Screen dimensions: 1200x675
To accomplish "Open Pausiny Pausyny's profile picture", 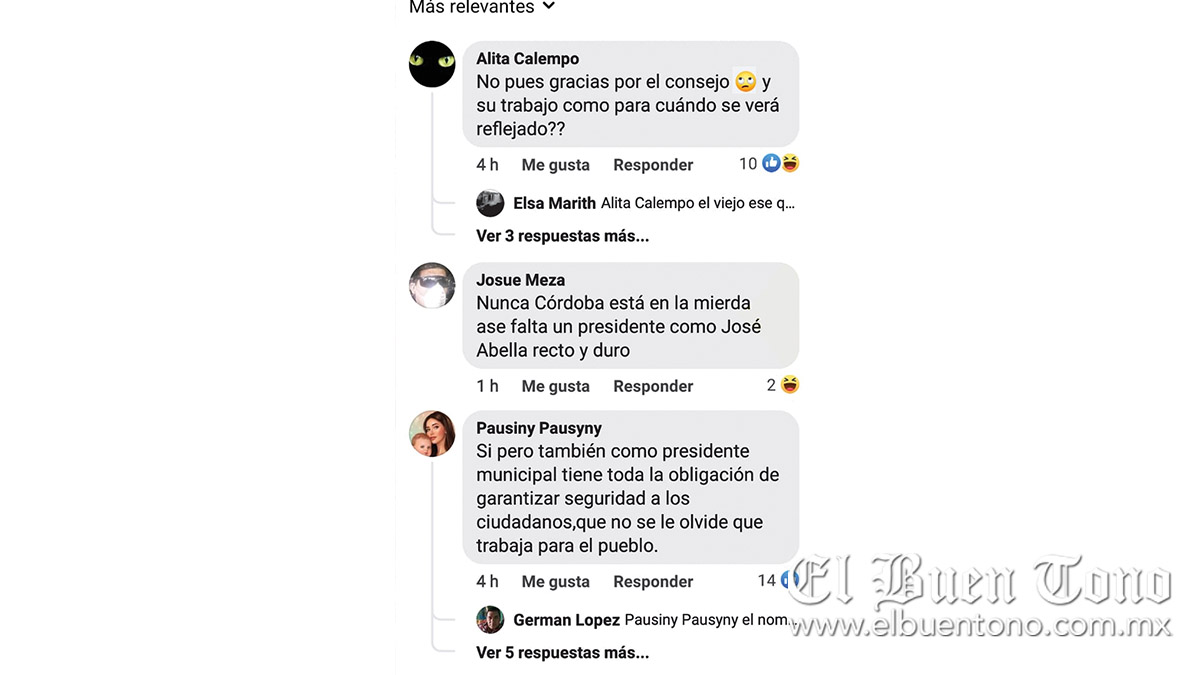I will (x=432, y=433).
